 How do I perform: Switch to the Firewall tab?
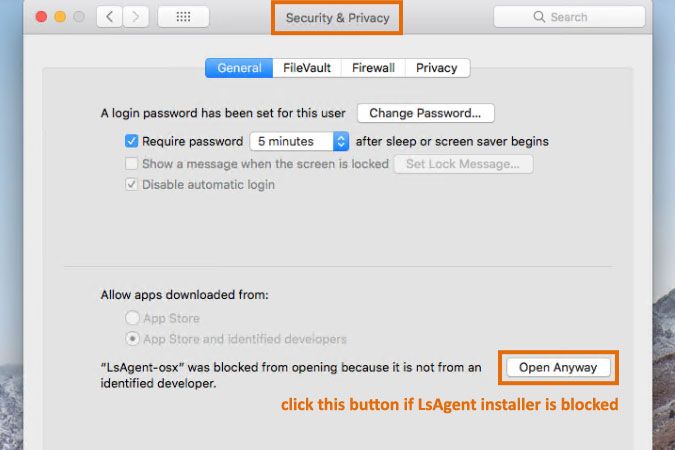373,68
